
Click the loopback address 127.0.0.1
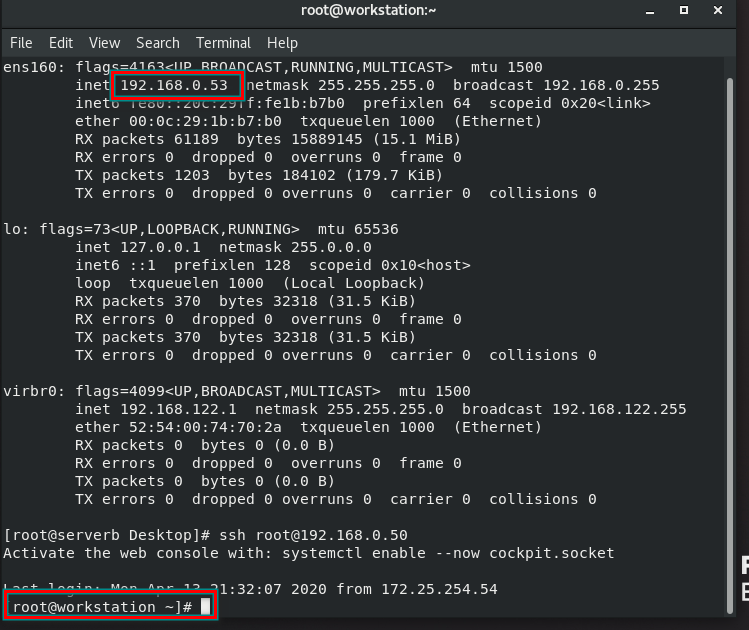tap(160, 247)
